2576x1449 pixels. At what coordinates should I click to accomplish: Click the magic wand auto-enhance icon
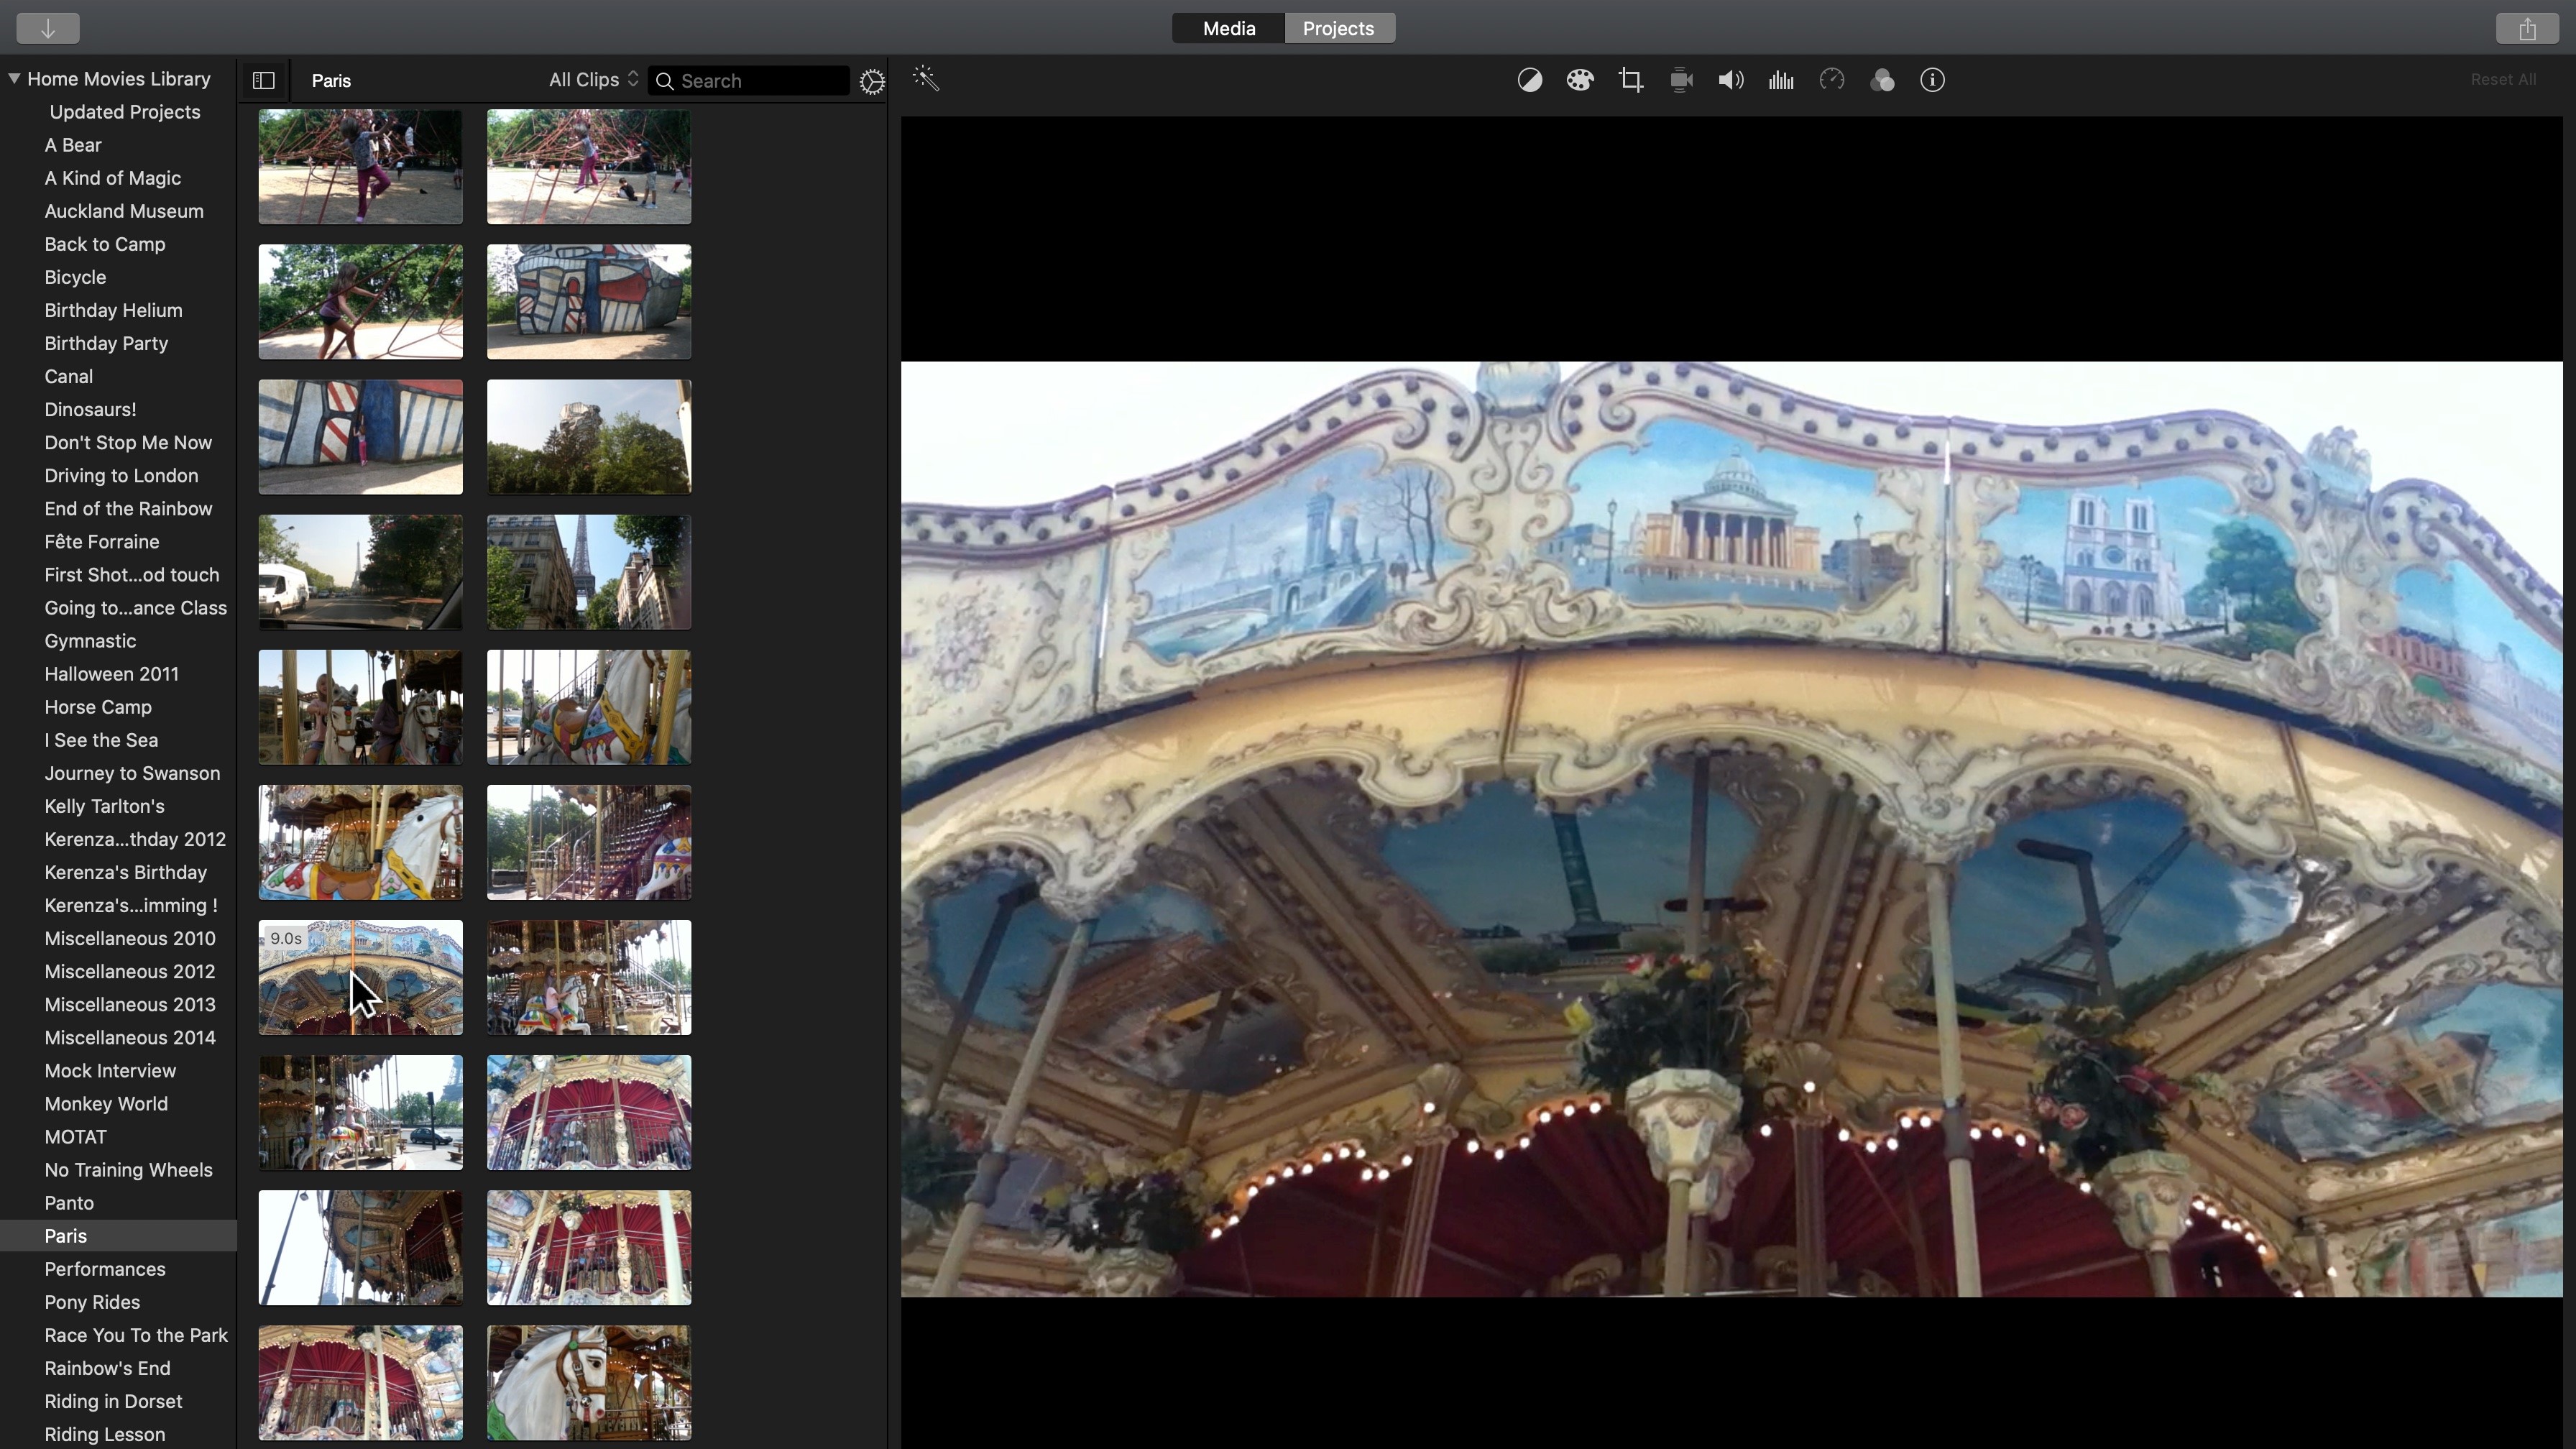926,79
